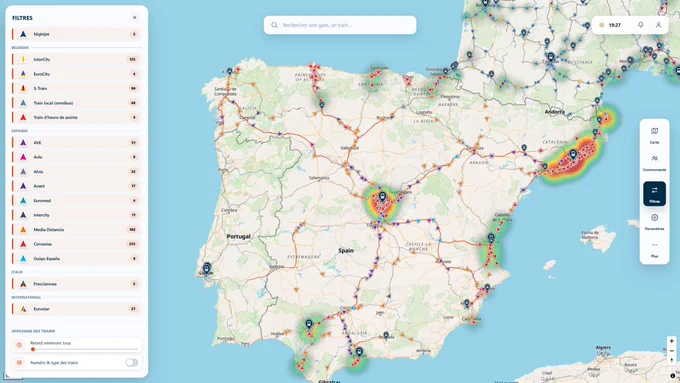Open the Paramètres menu item
Image resolution: width=680 pixels, height=383 pixels.
[654, 222]
